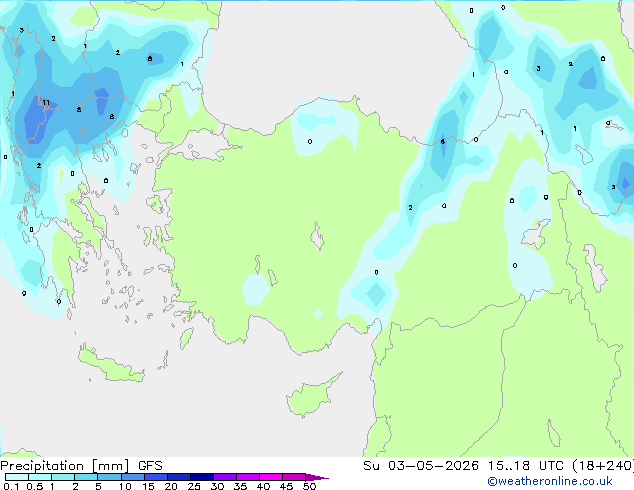The image size is (634, 490).
Task: Click the '35' legend scale label
Action: tap(240, 486)
